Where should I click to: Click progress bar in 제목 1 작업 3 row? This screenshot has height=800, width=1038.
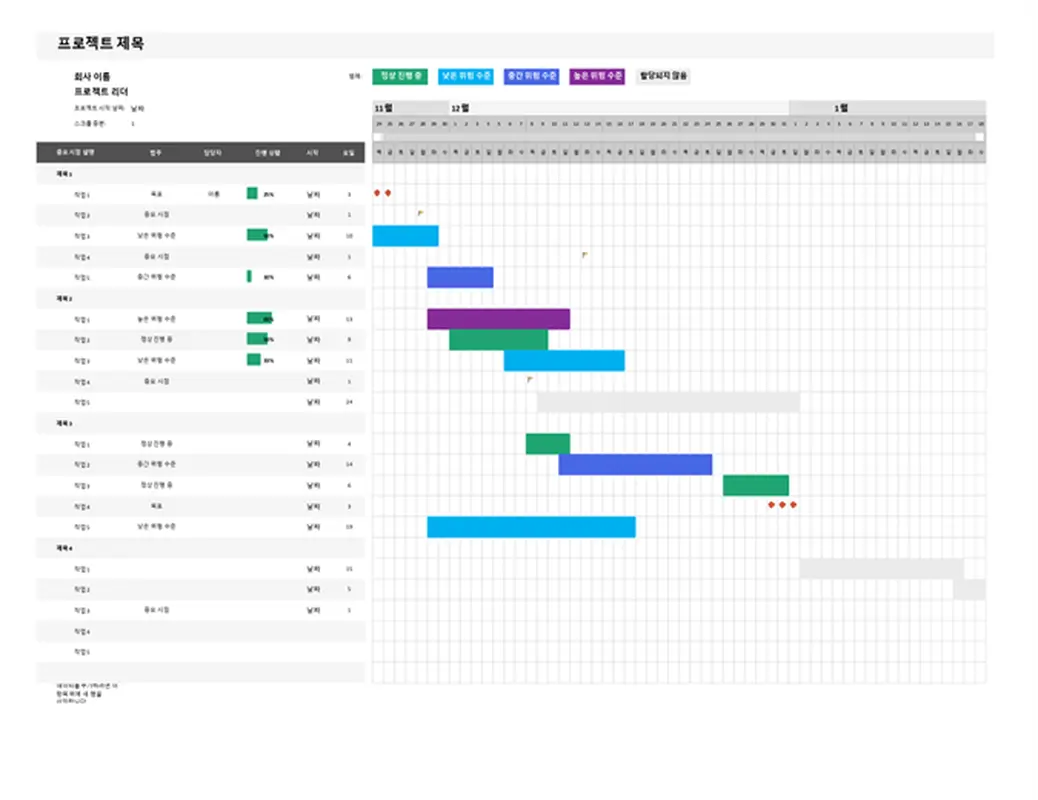[x=258, y=235]
